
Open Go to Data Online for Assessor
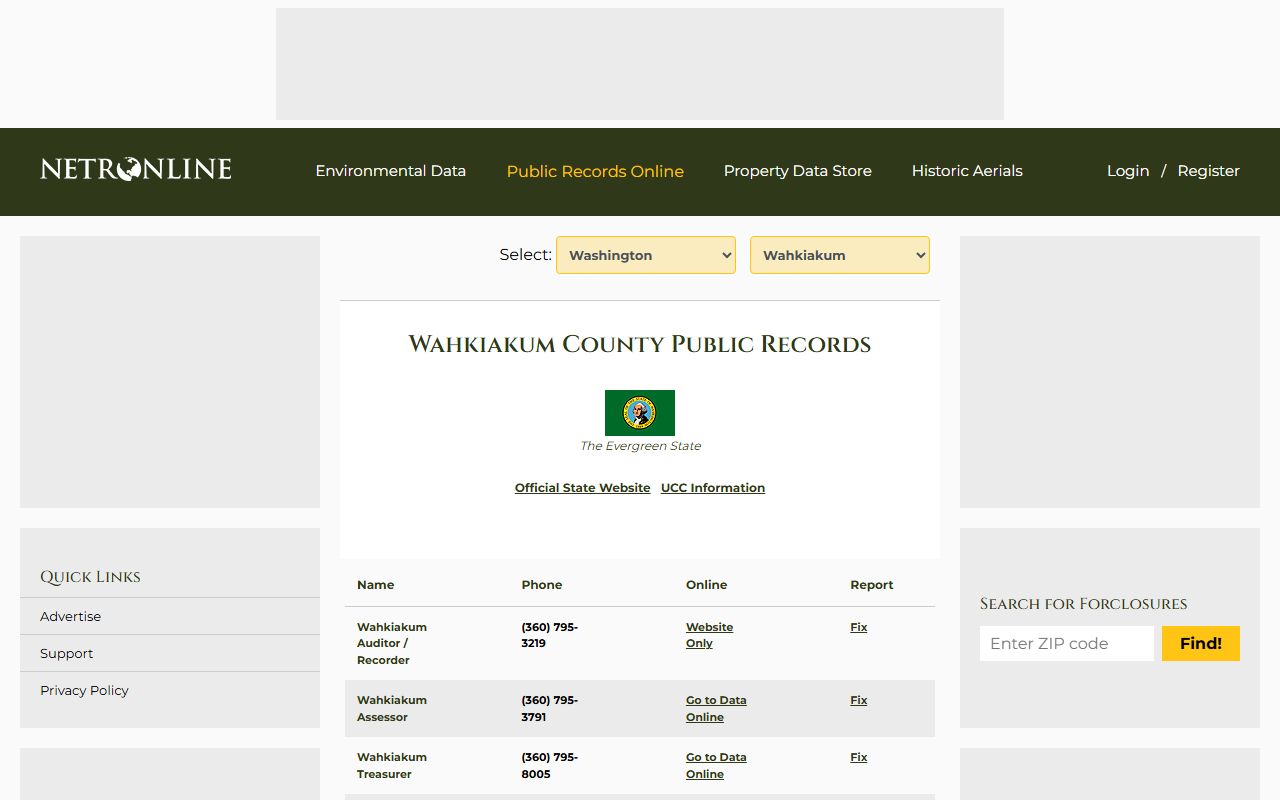click(716, 709)
